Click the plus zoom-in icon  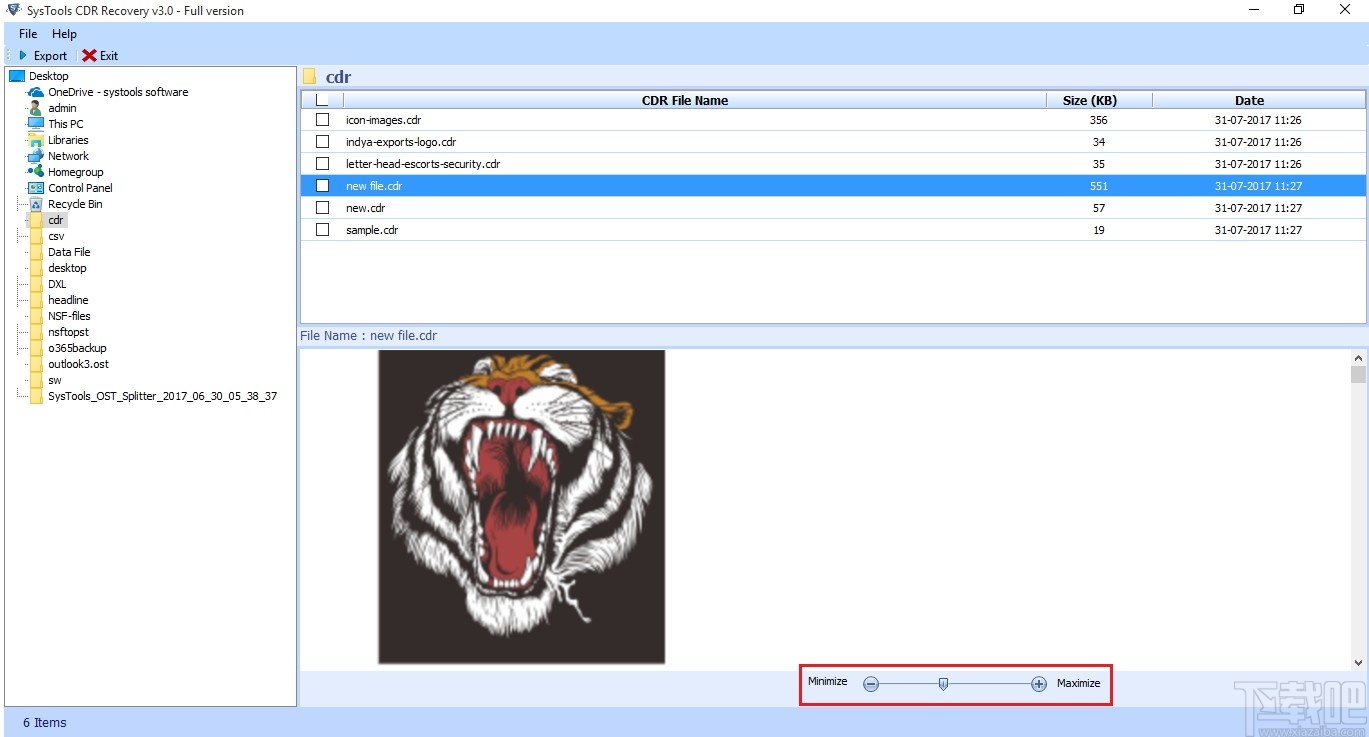tap(1039, 684)
